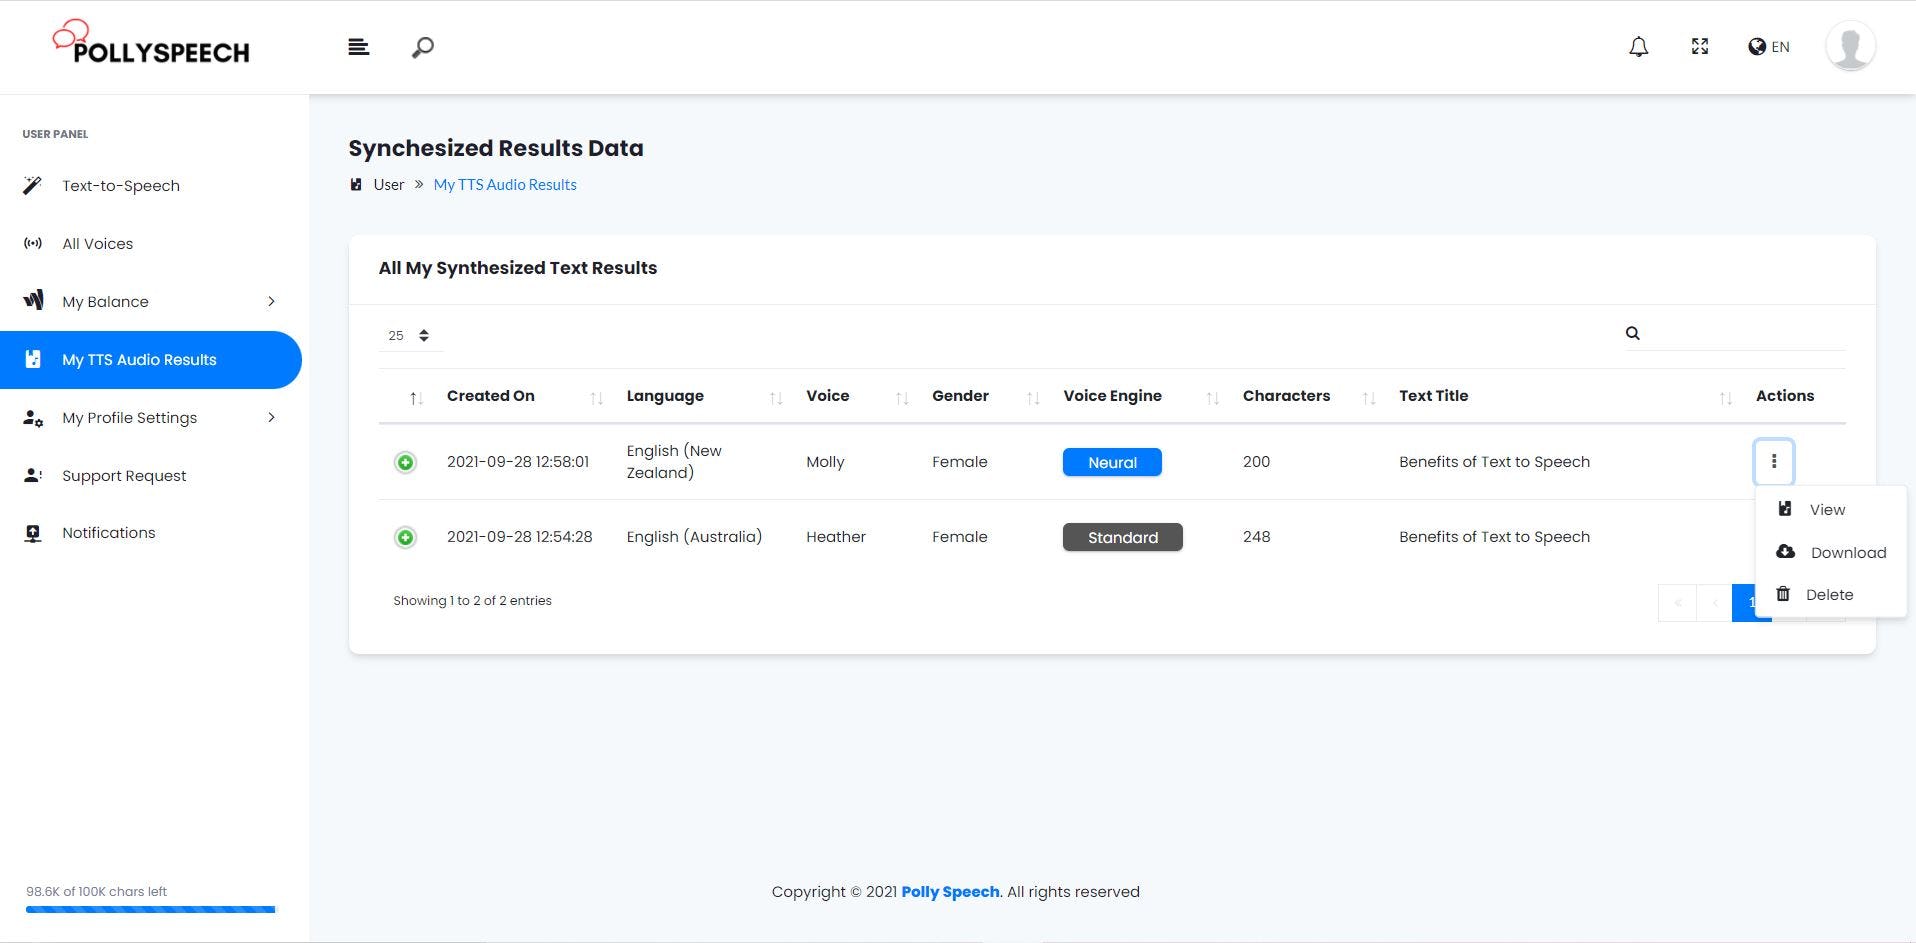Open Notifications in the sidebar
1916x943 pixels.
(108, 533)
